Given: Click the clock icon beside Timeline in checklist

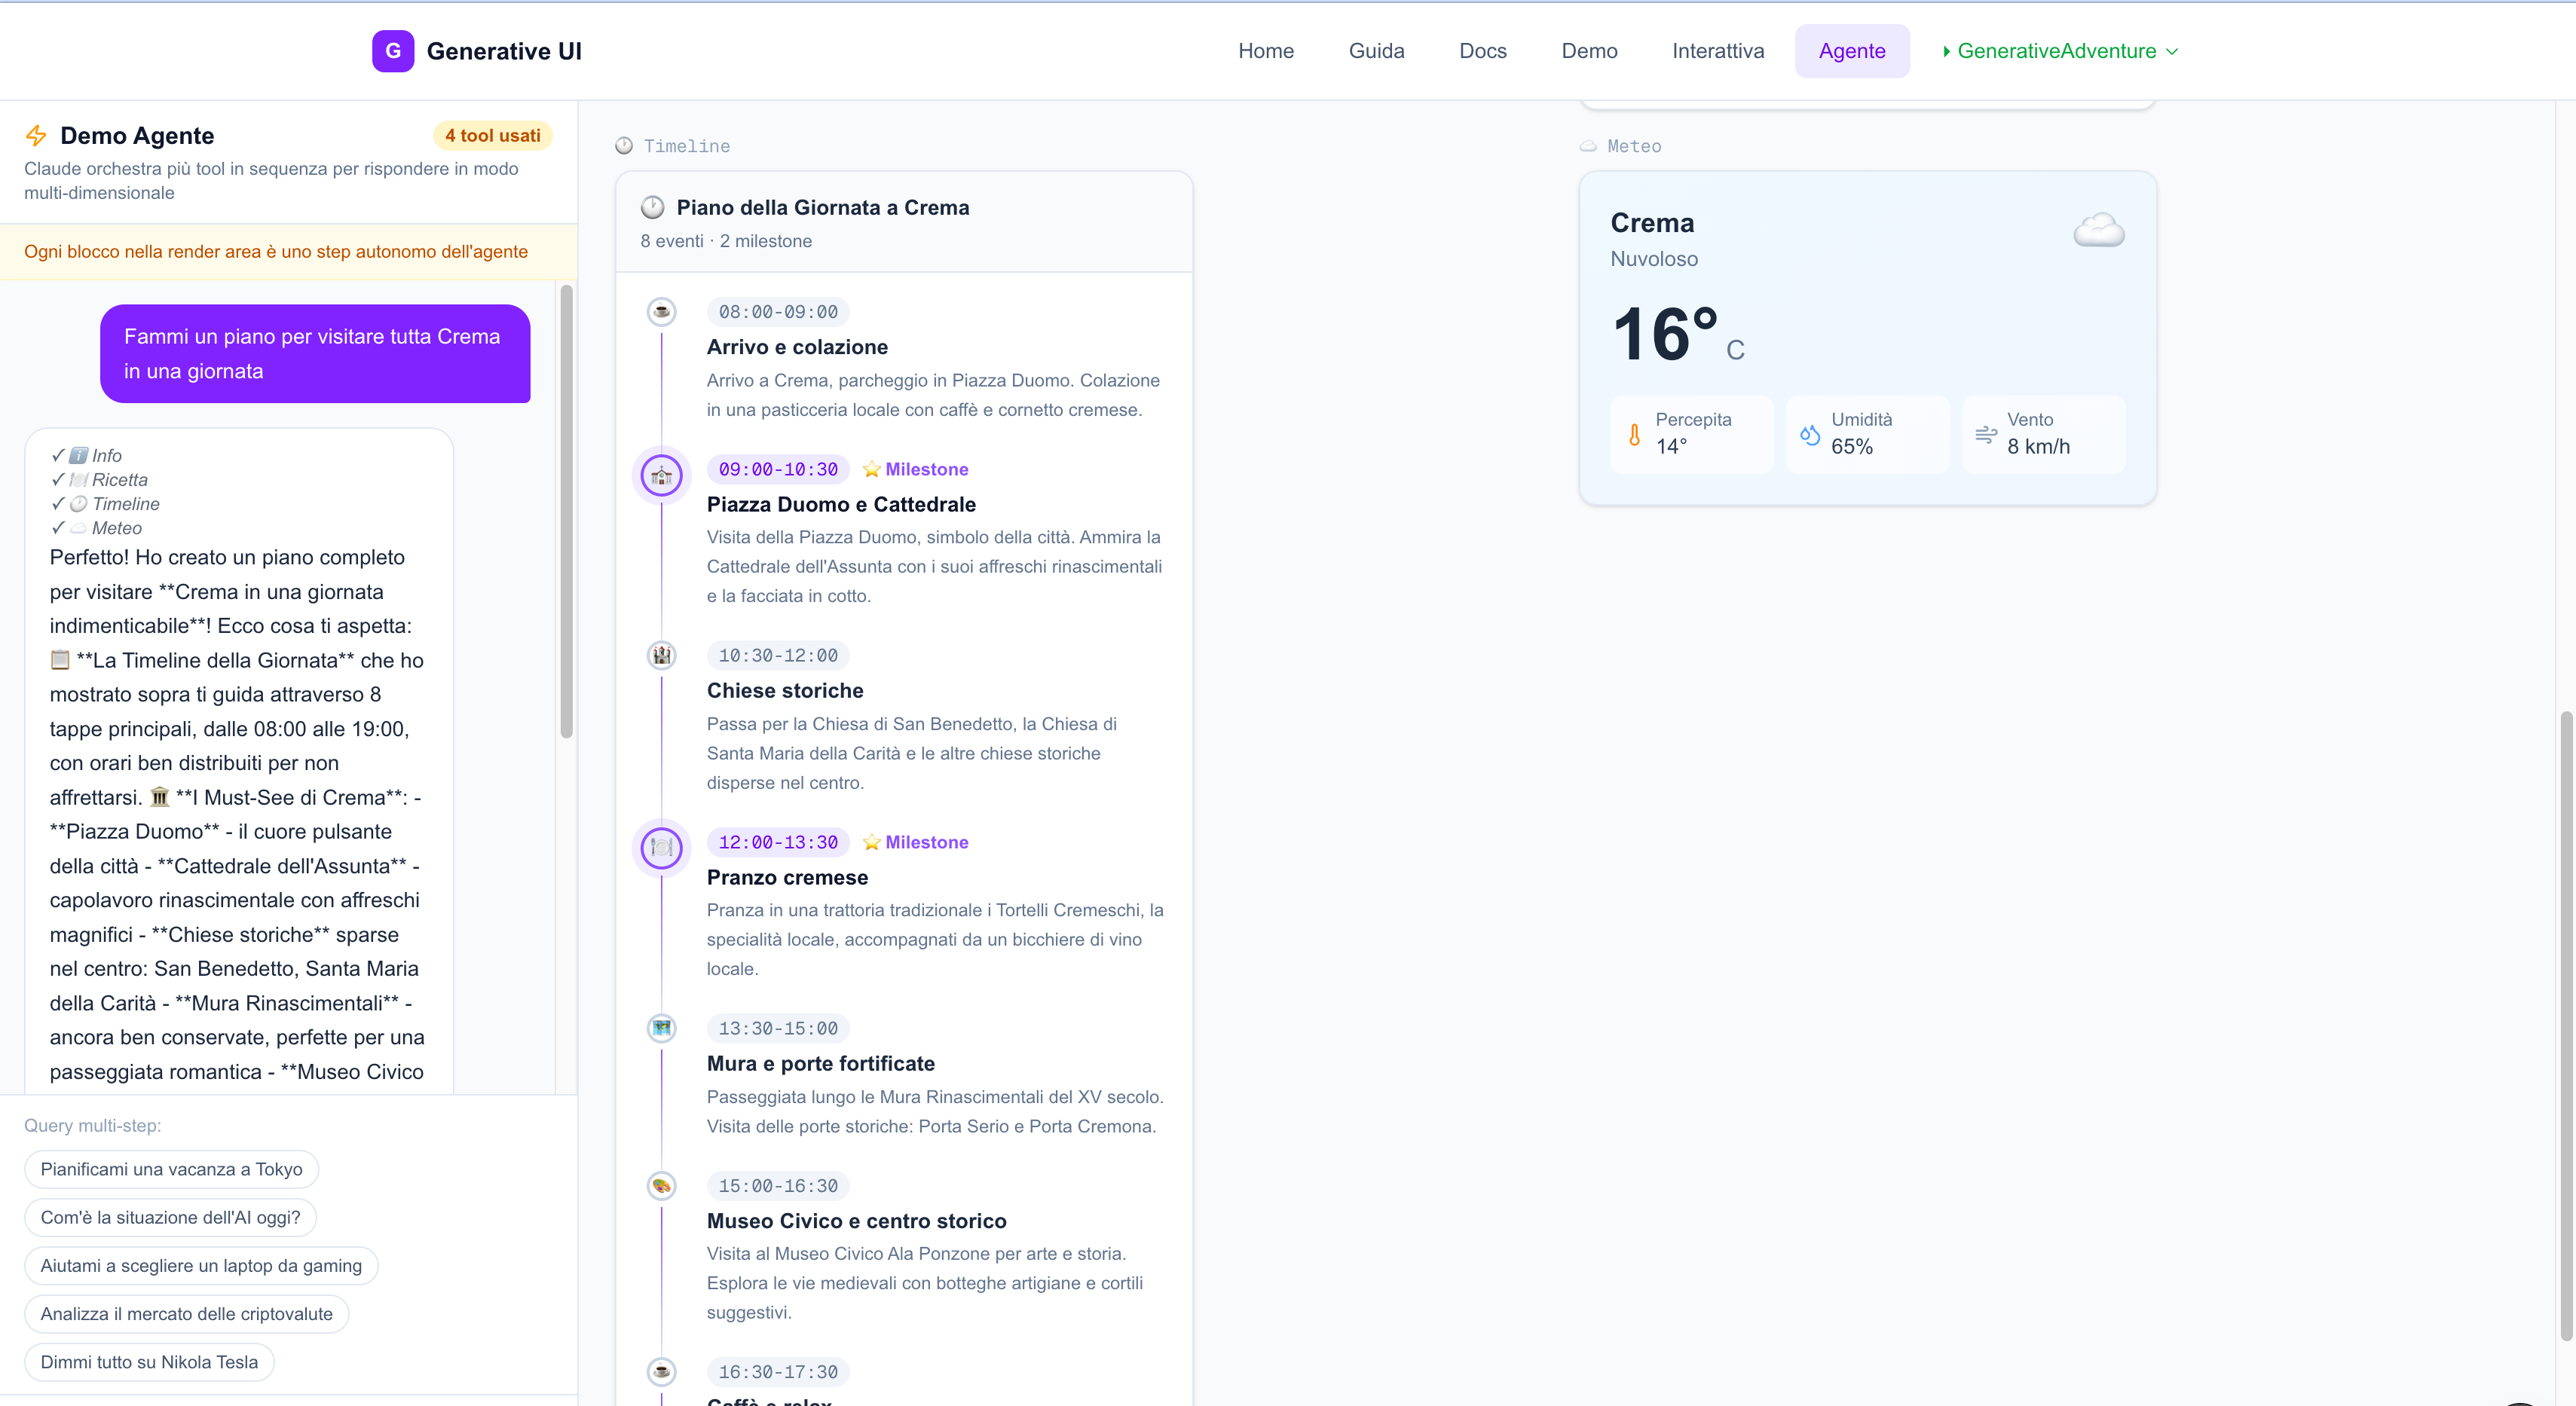Looking at the screenshot, I should click(79, 504).
